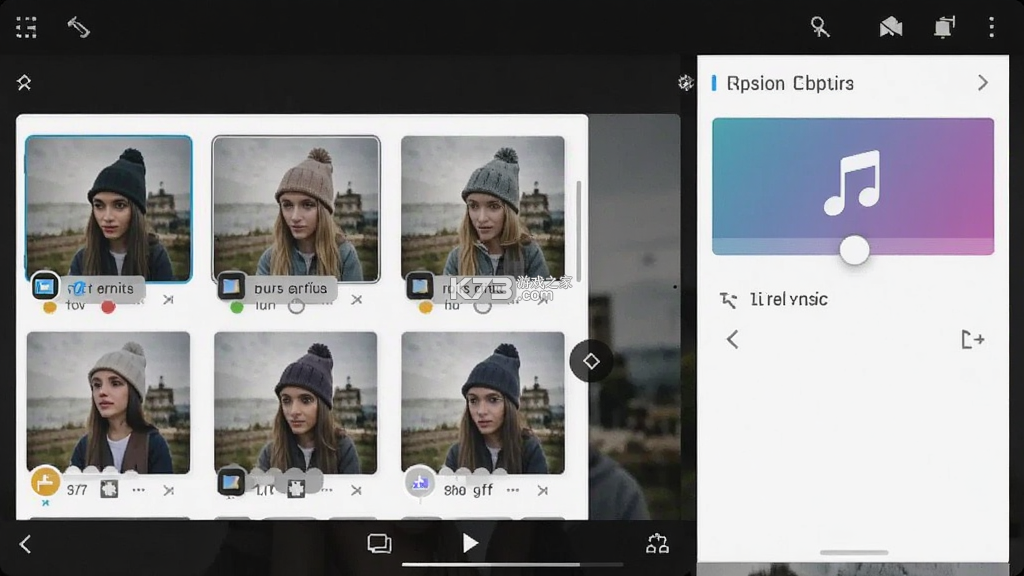Screen dimensions: 1024x576
Task: Open the three dots menu beside 3/7
Action: tap(138, 490)
